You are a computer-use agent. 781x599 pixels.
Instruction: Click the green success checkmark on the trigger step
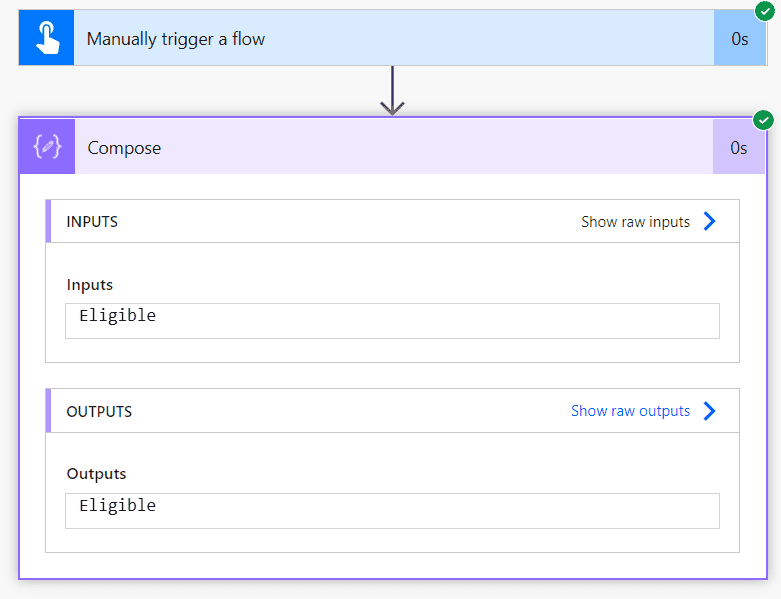[x=765, y=11]
